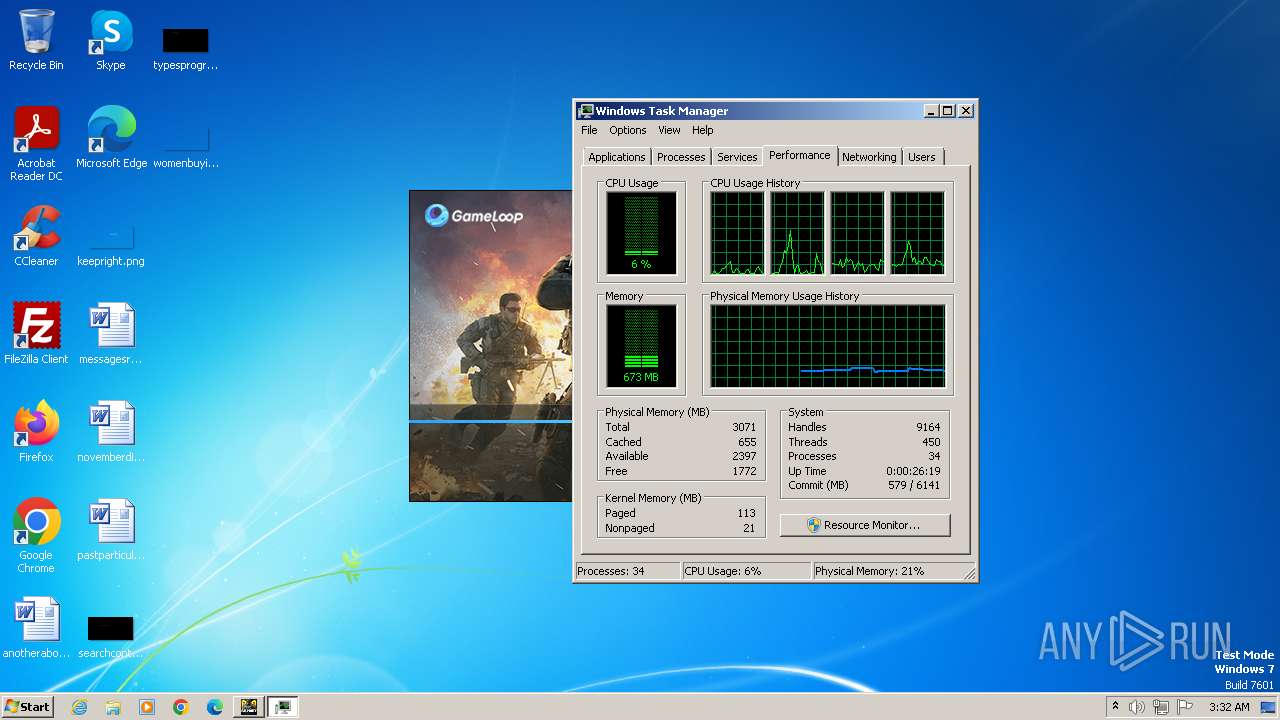
Task: Open the Options menu in Task Manager
Action: 628,130
